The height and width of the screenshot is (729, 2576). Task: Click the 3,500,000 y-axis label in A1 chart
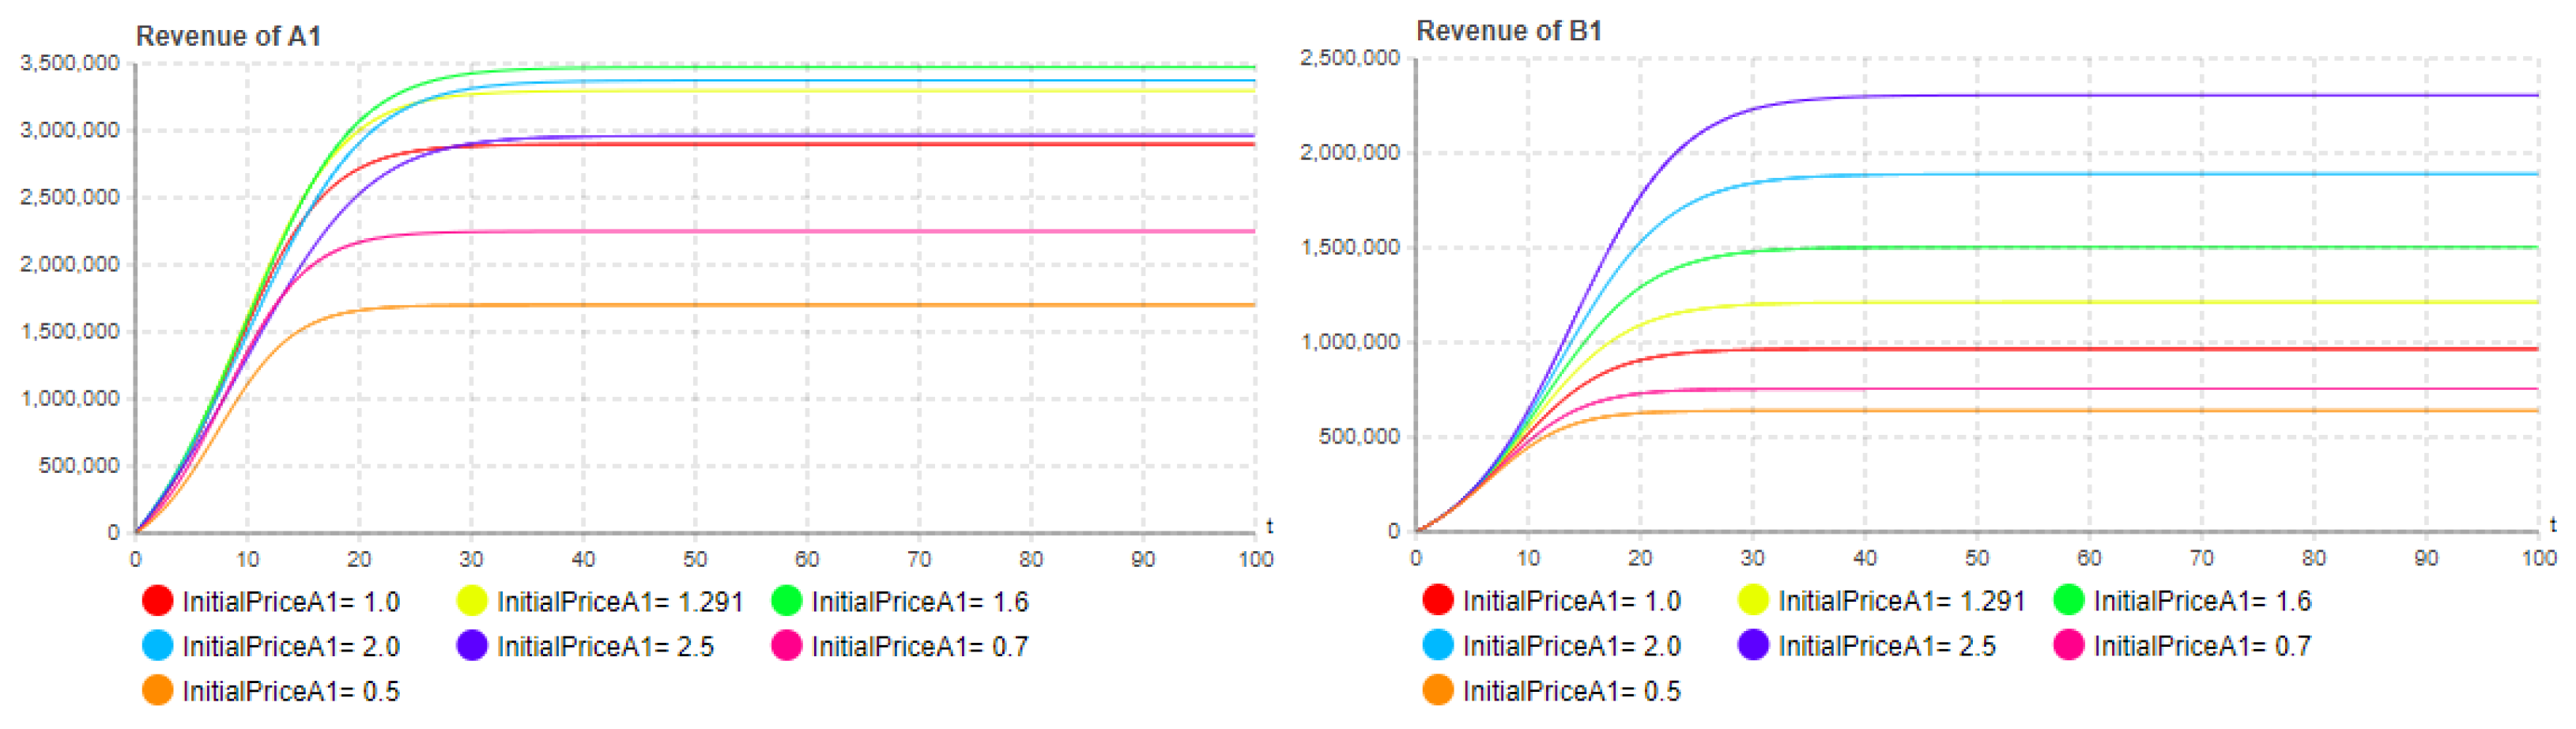[69, 63]
